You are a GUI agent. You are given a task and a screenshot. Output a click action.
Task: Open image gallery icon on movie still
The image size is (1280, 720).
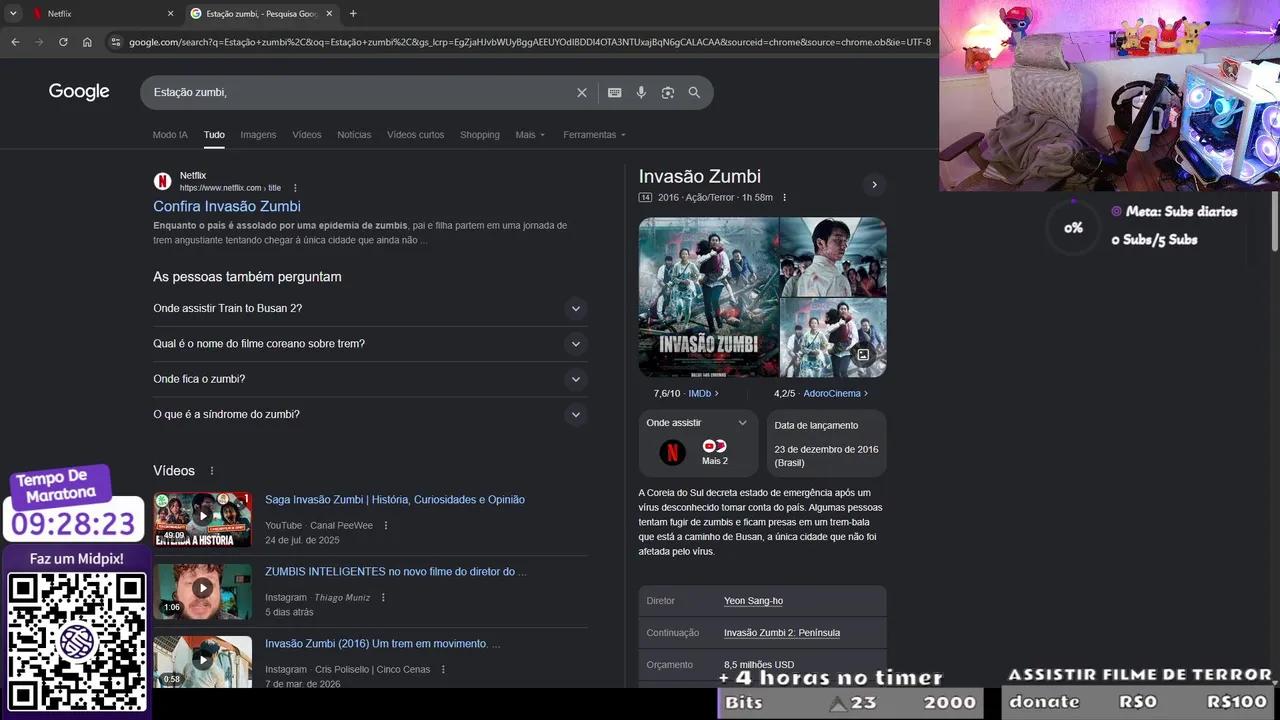[x=863, y=354]
